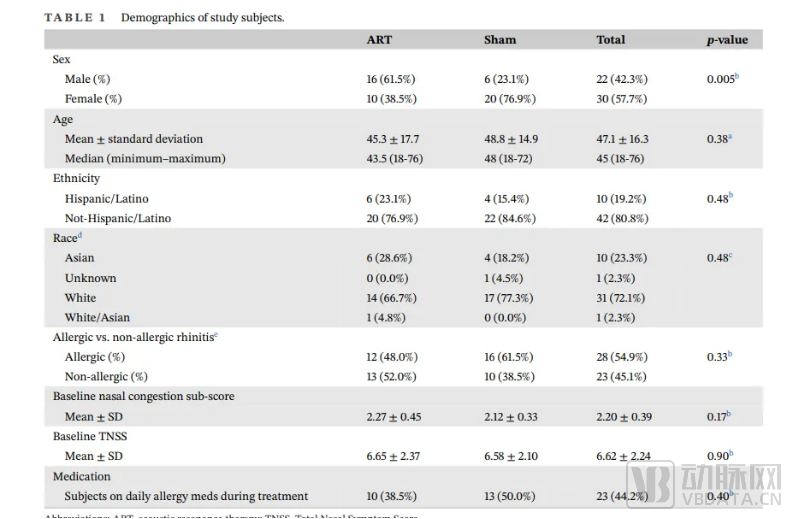The width and height of the screenshot is (794, 519).
Task: Select Subjects on daily allergy meds row label
Action: (x=186, y=496)
